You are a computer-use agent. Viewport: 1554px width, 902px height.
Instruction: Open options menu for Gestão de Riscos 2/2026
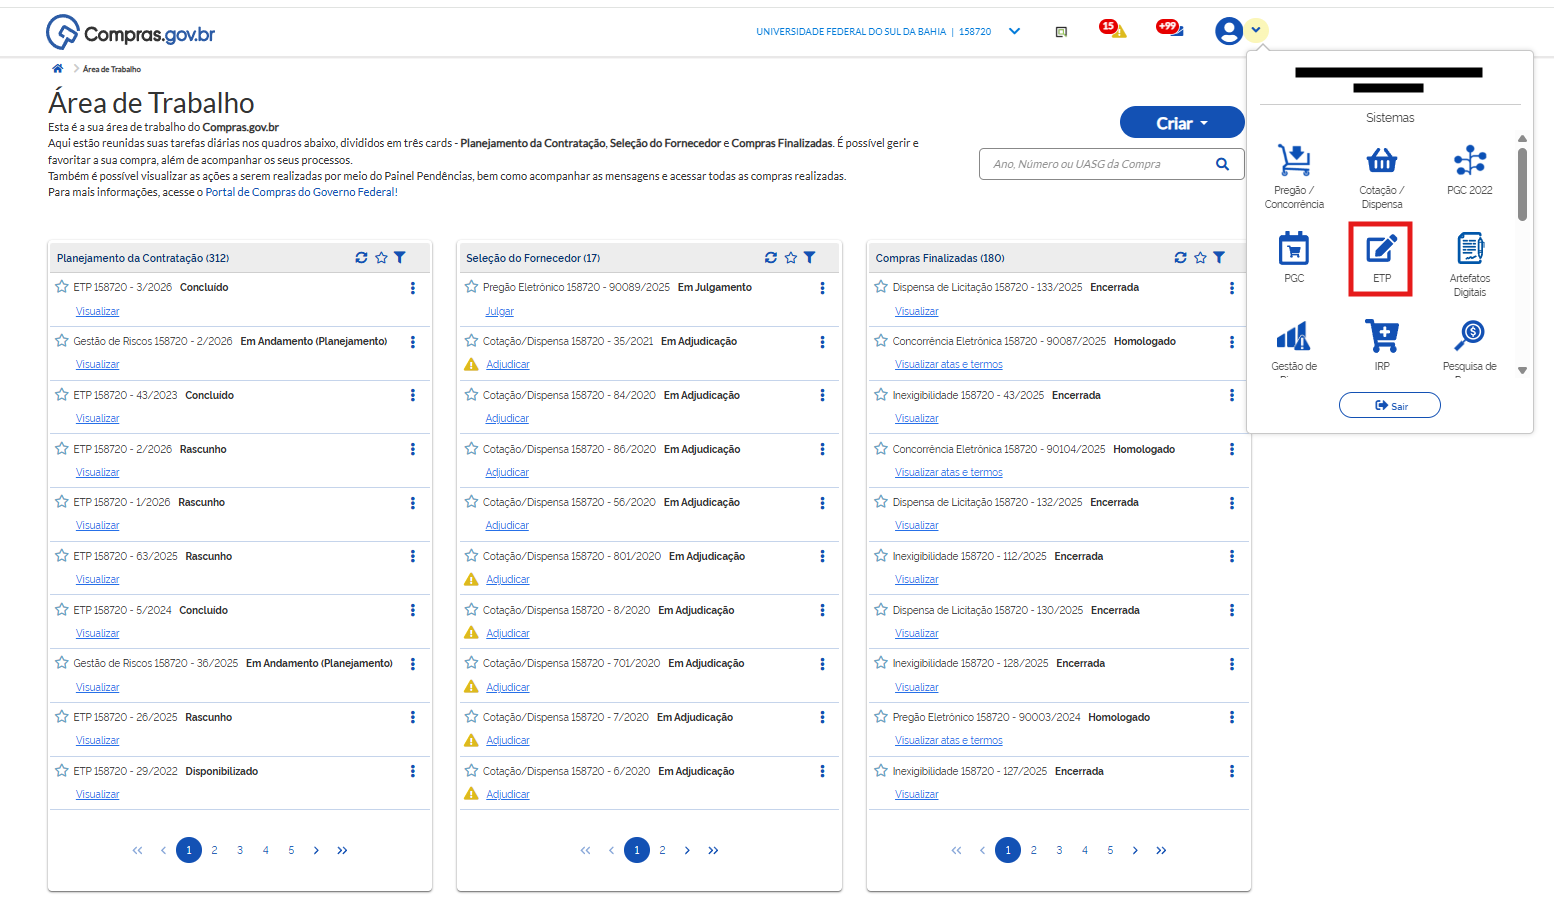pos(412,342)
